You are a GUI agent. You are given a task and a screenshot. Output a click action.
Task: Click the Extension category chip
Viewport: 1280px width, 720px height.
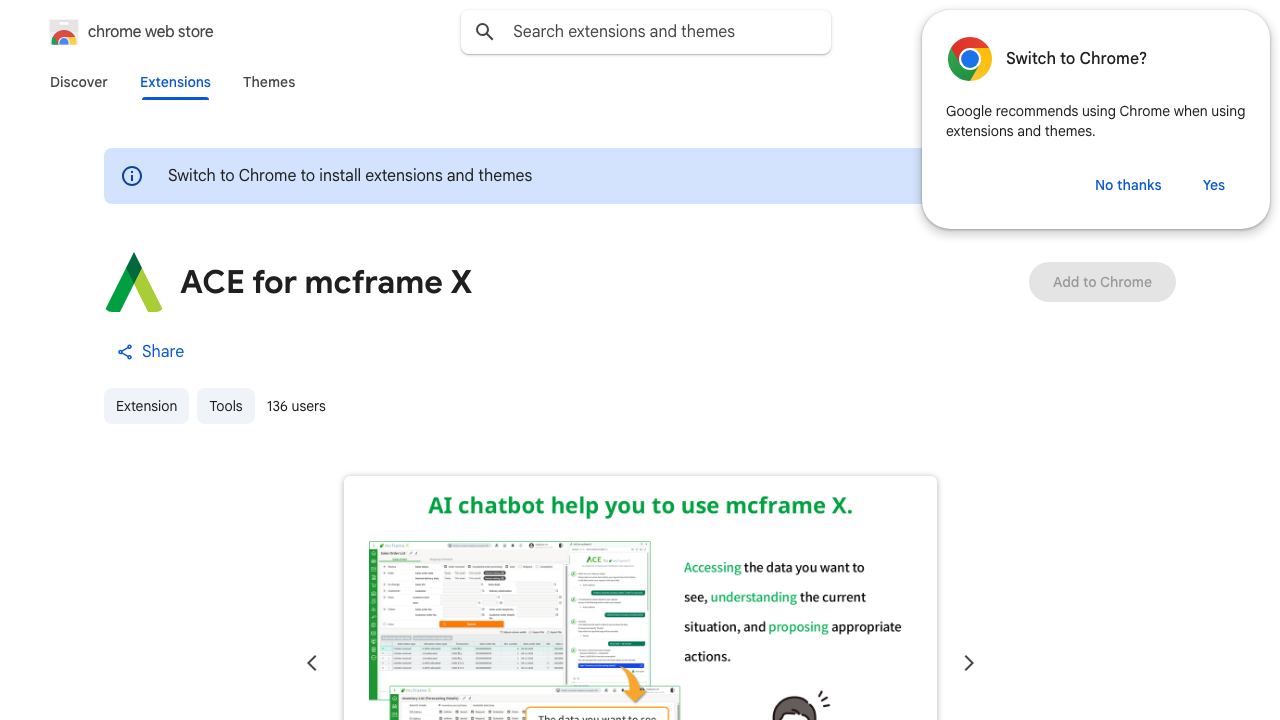pos(146,406)
